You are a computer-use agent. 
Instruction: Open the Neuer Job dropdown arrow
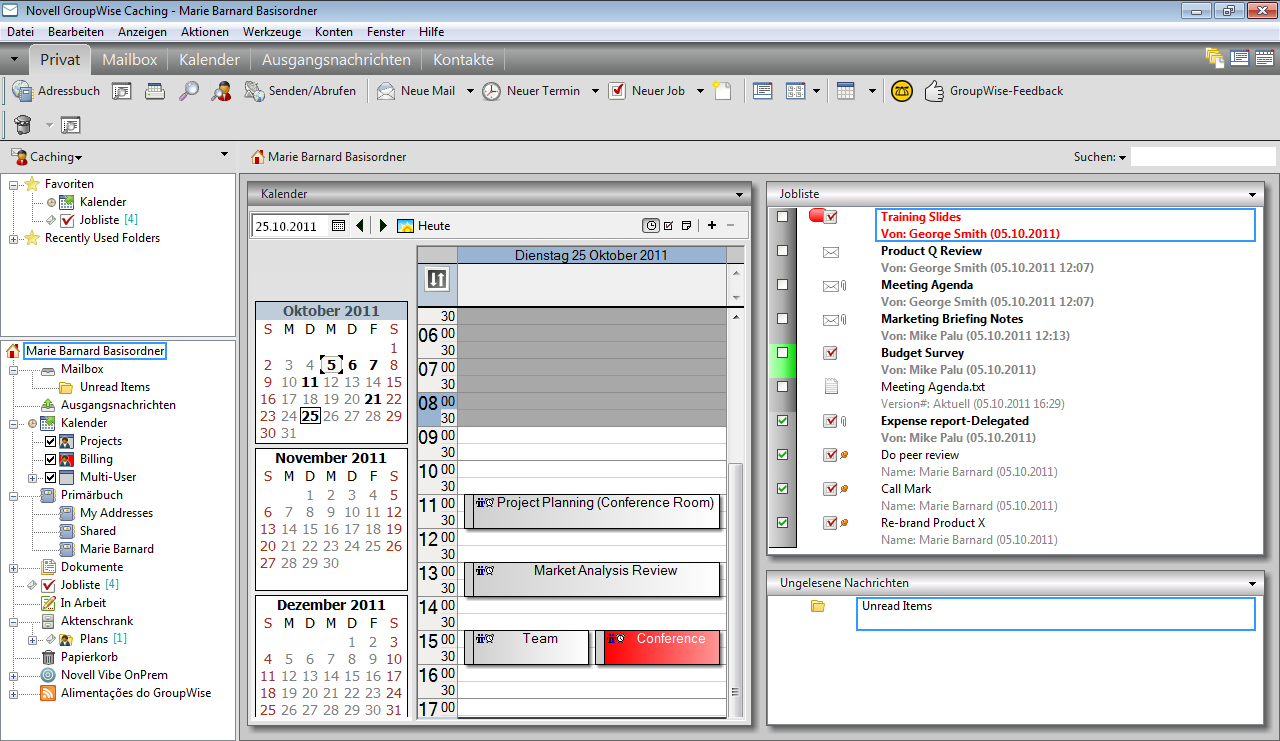700,91
